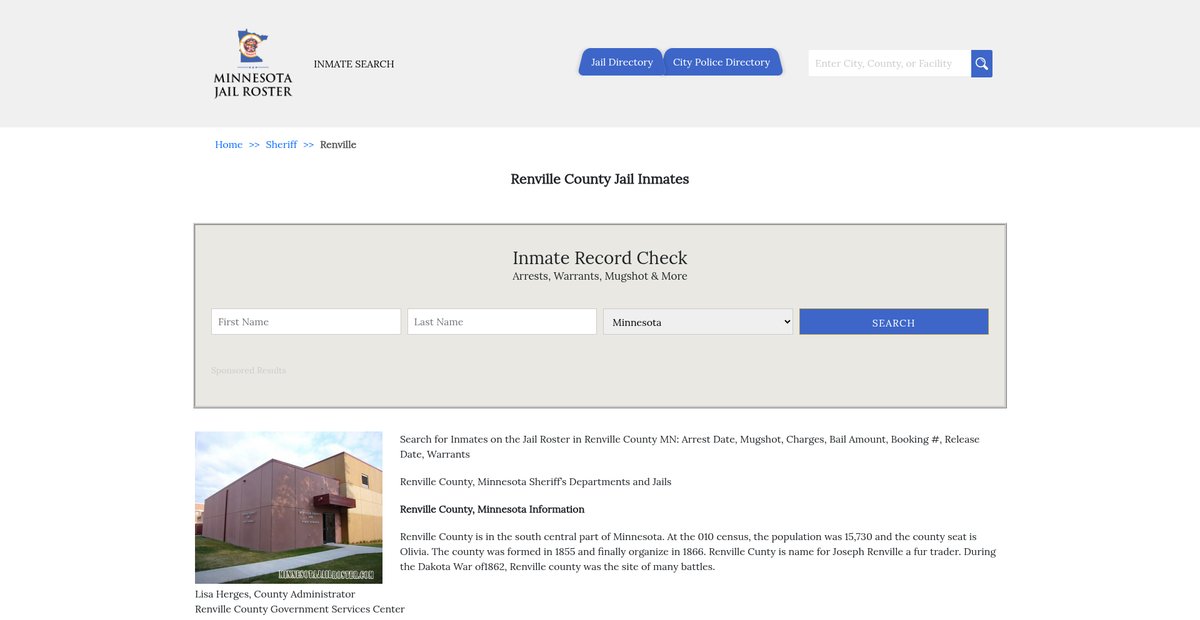The height and width of the screenshot is (620, 1200).
Task: Open the INMATE SEARCH menu item
Action: click(x=354, y=64)
